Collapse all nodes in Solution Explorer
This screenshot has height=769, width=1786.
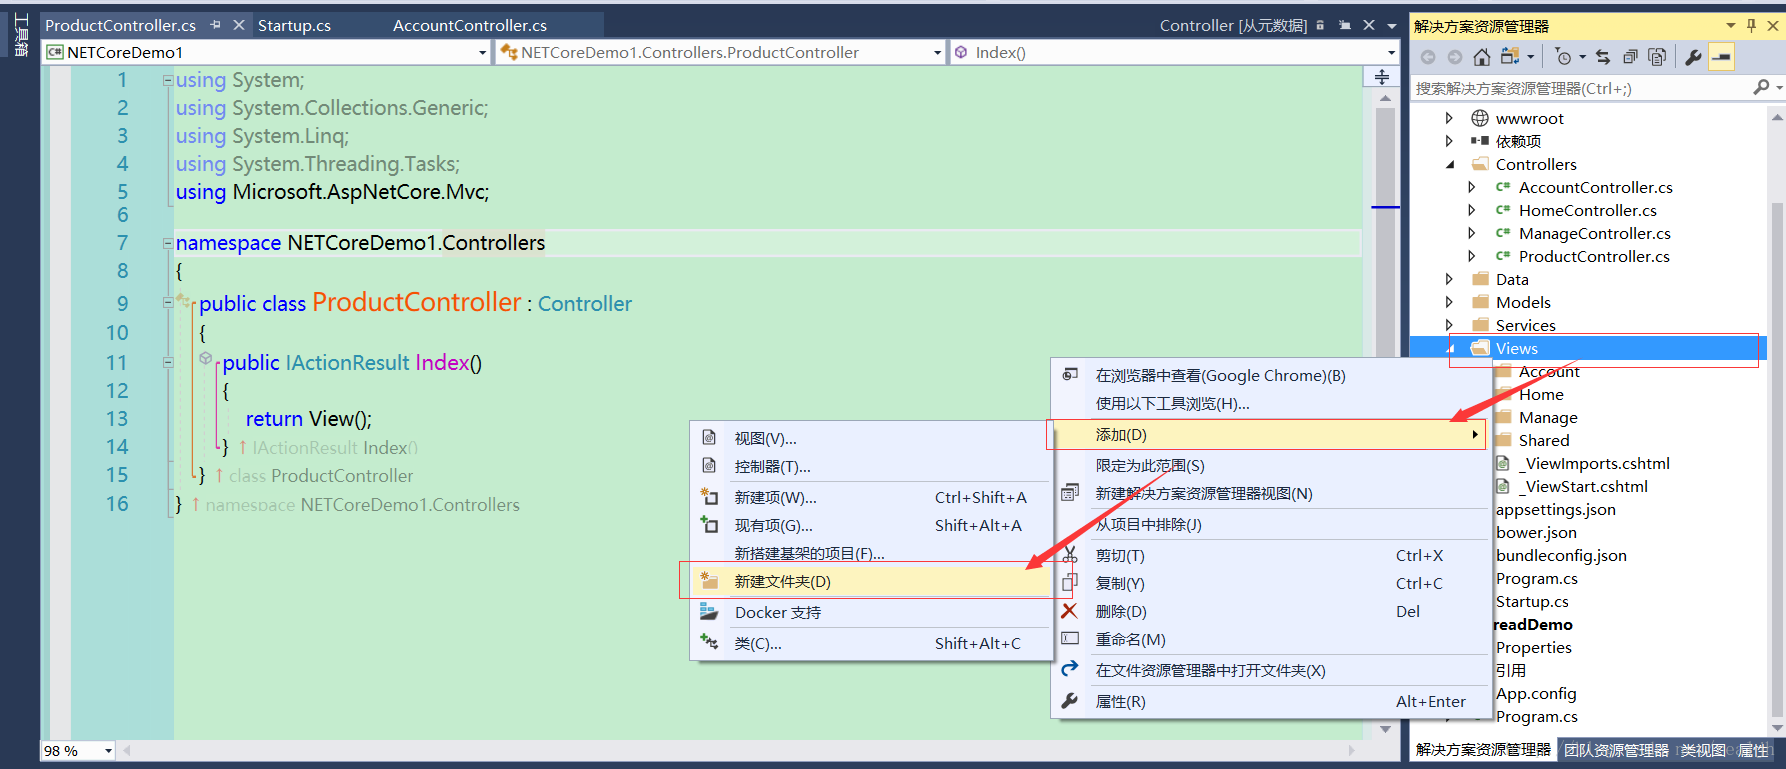click(x=1630, y=57)
